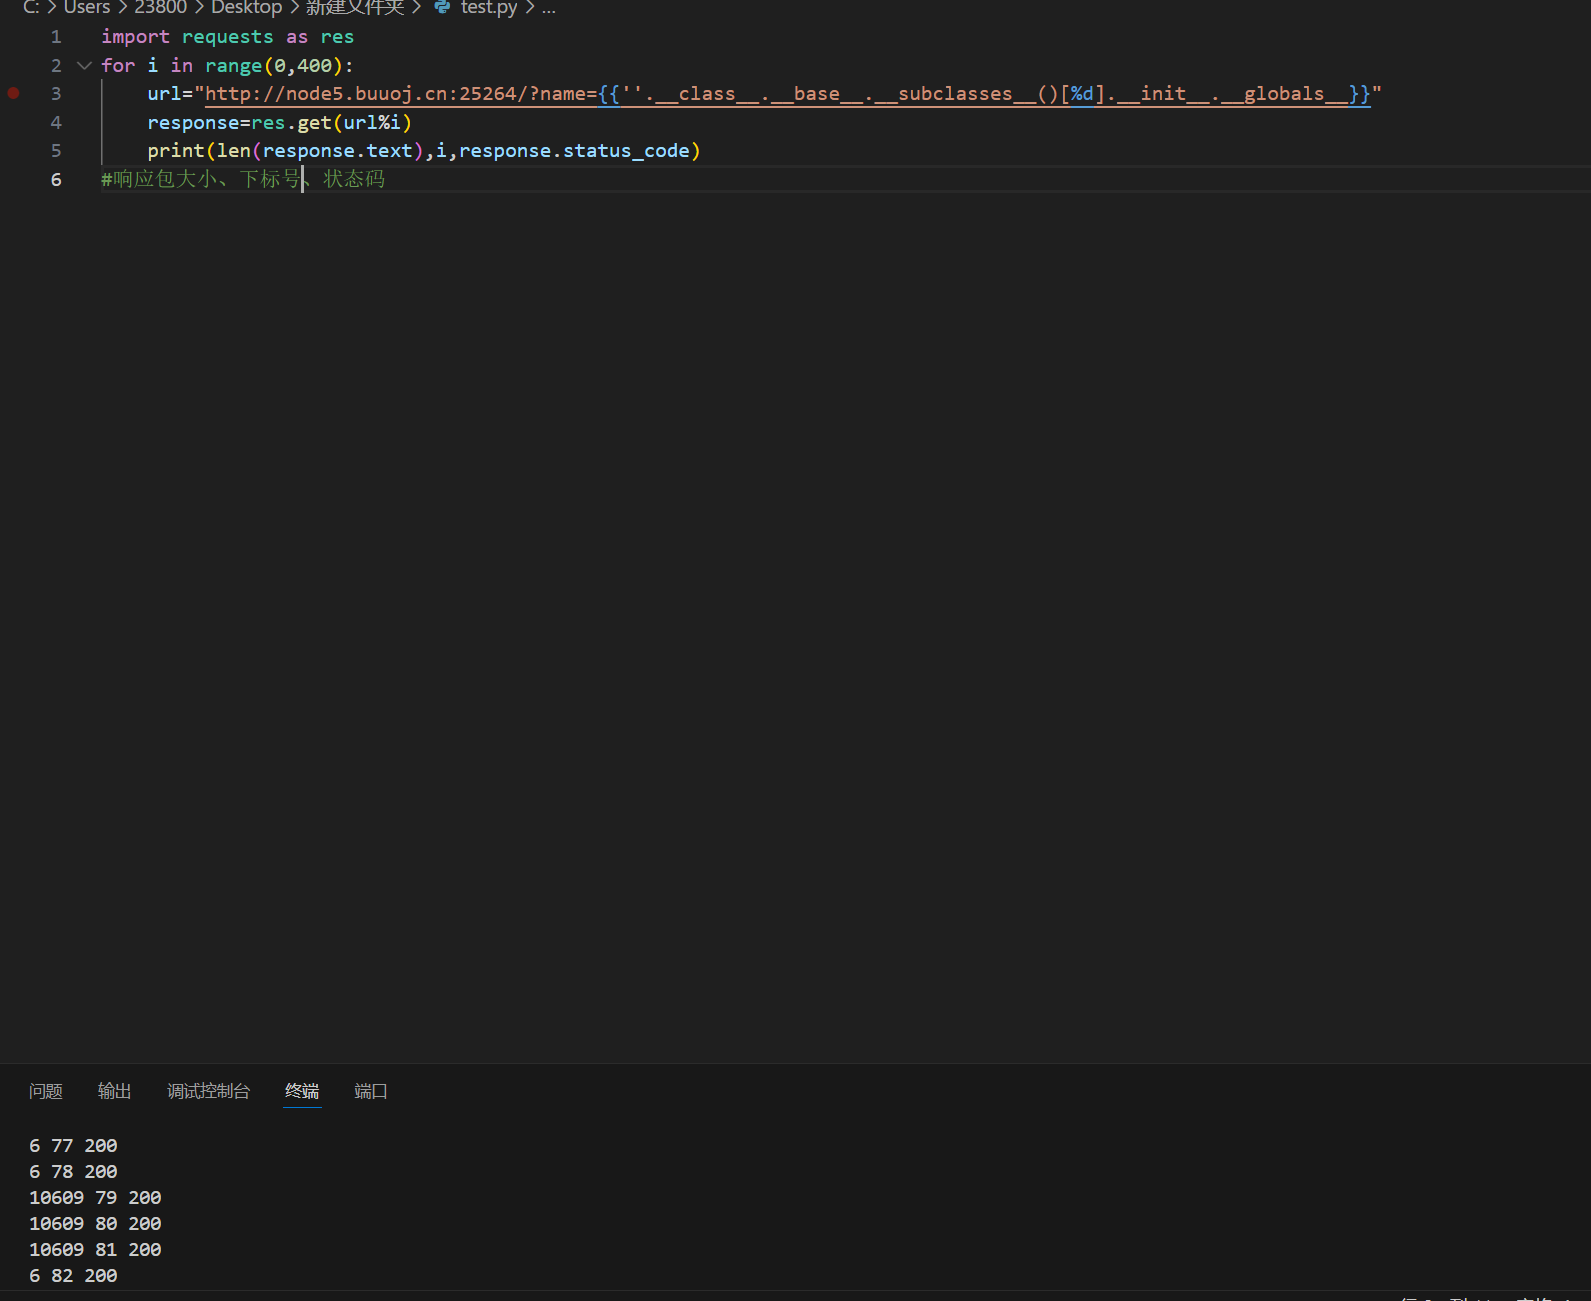1591x1301 pixels.
Task: Select the 端口 ports tab
Action: [x=370, y=1091]
